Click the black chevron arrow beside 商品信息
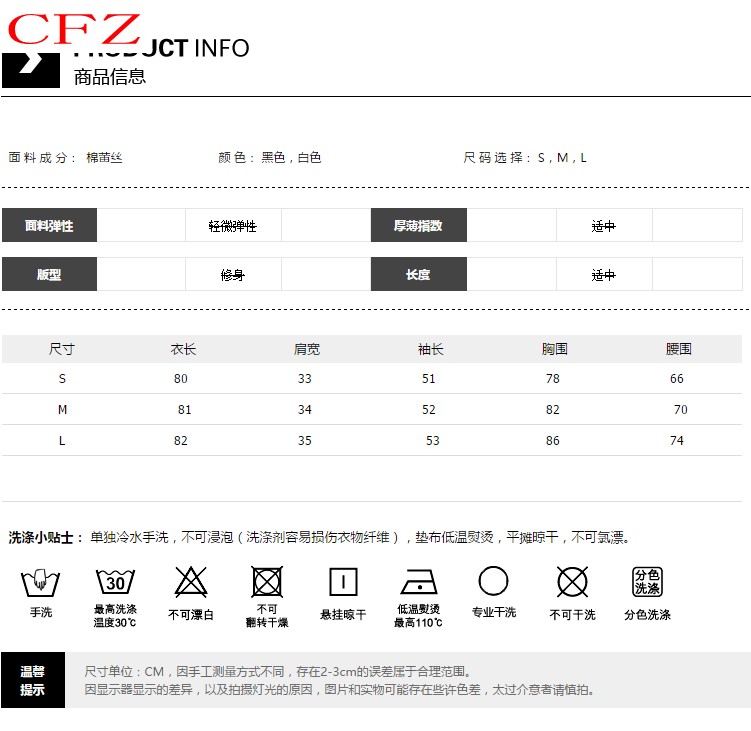 pyautogui.click(x=31, y=66)
